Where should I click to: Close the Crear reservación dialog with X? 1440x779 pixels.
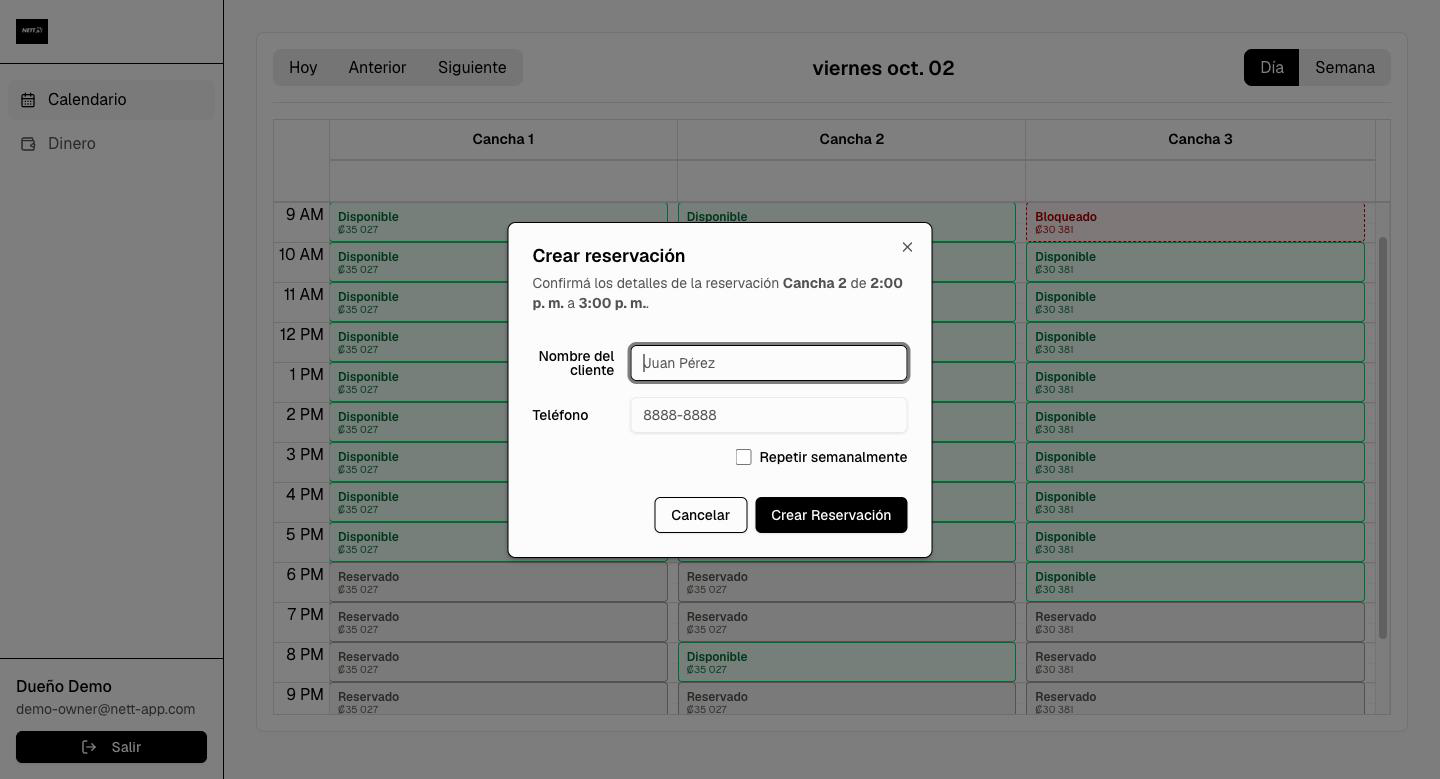pyautogui.click(x=907, y=247)
